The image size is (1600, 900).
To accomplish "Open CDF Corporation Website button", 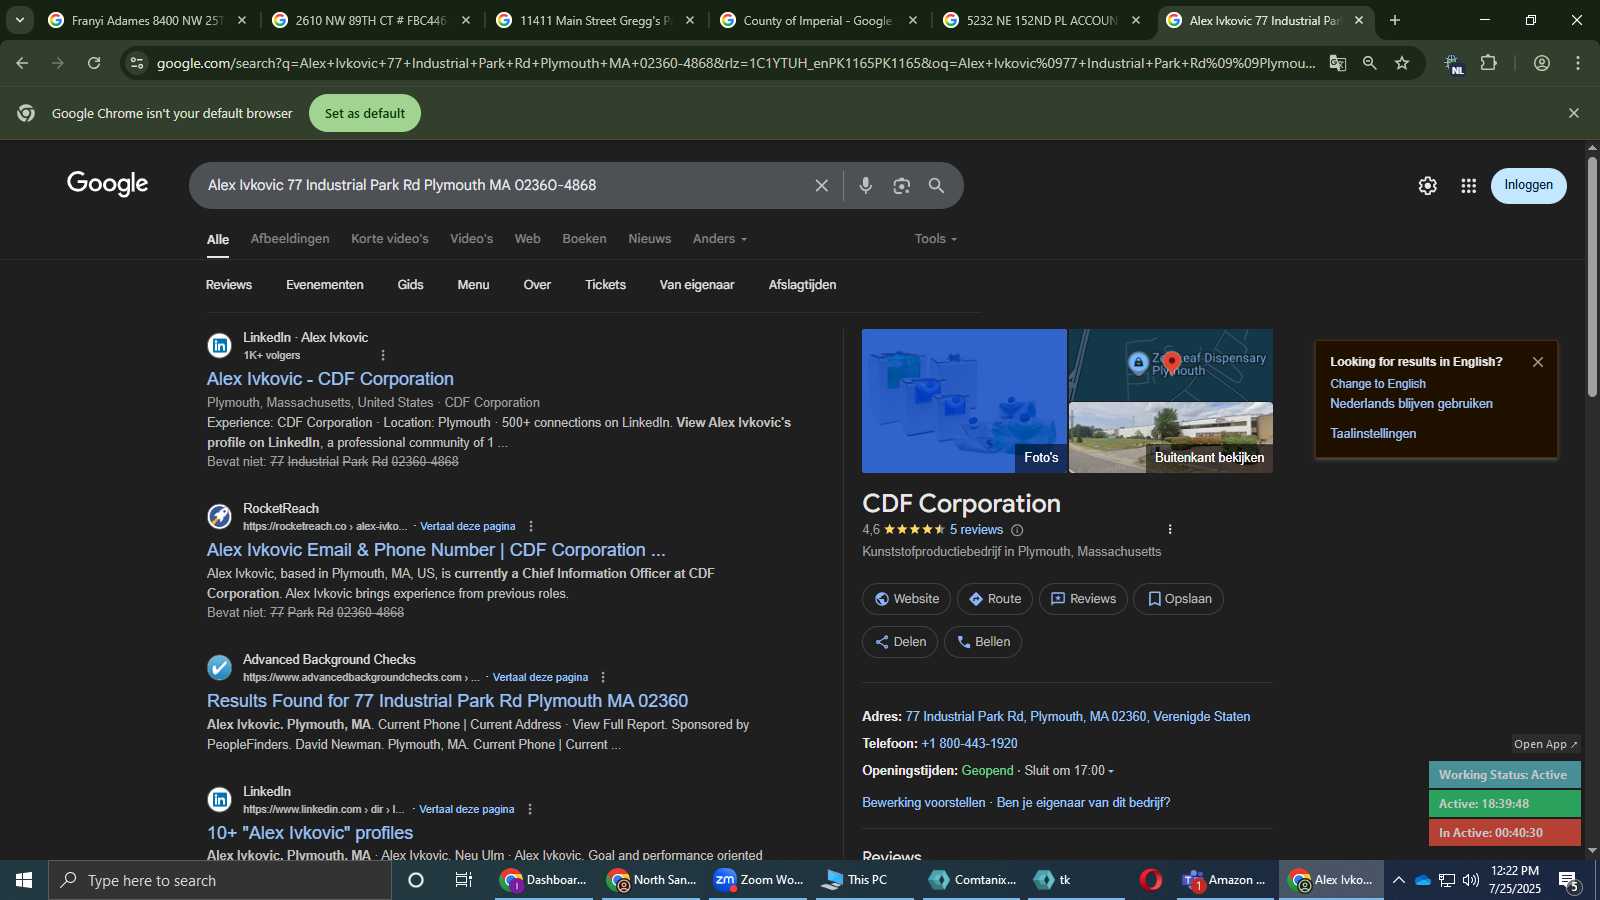I will point(907,599).
